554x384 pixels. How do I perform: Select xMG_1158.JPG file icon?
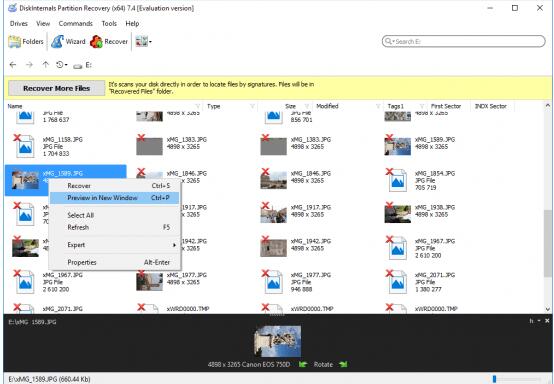pos(24,146)
